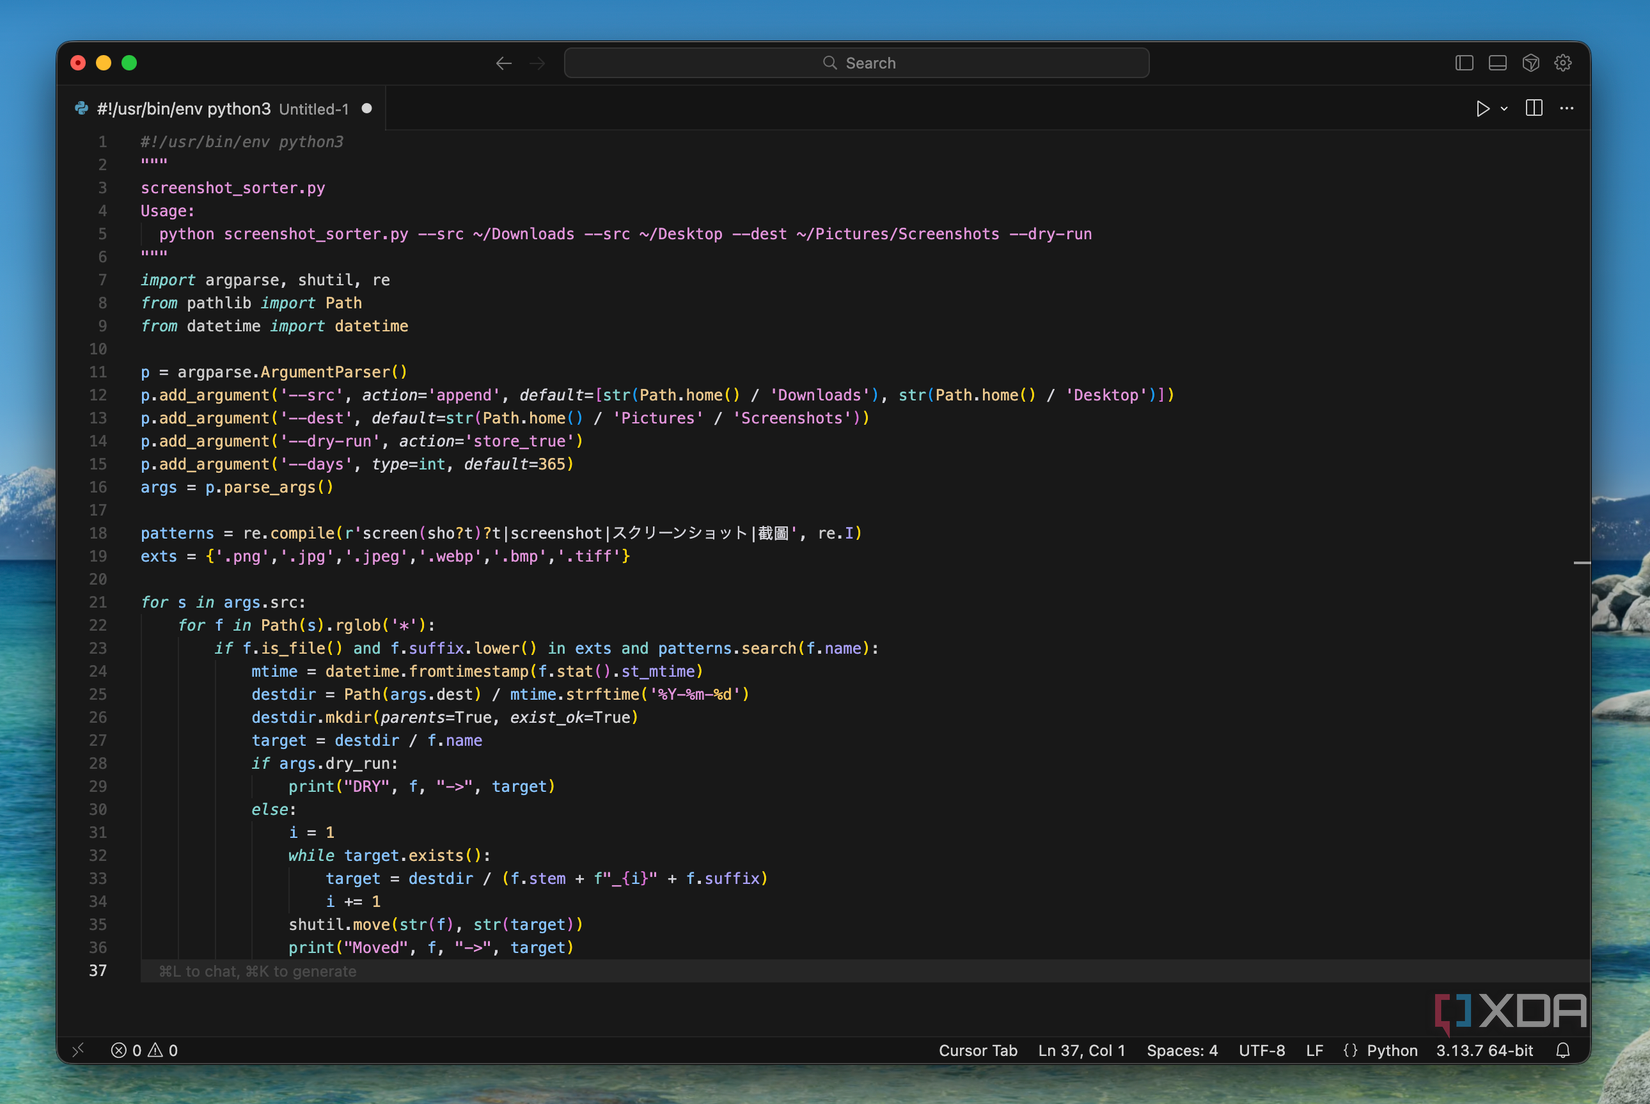Viewport: 1650px width, 1104px height.
Task: Split the editor to the right
Action: [x=1534, y=108]
